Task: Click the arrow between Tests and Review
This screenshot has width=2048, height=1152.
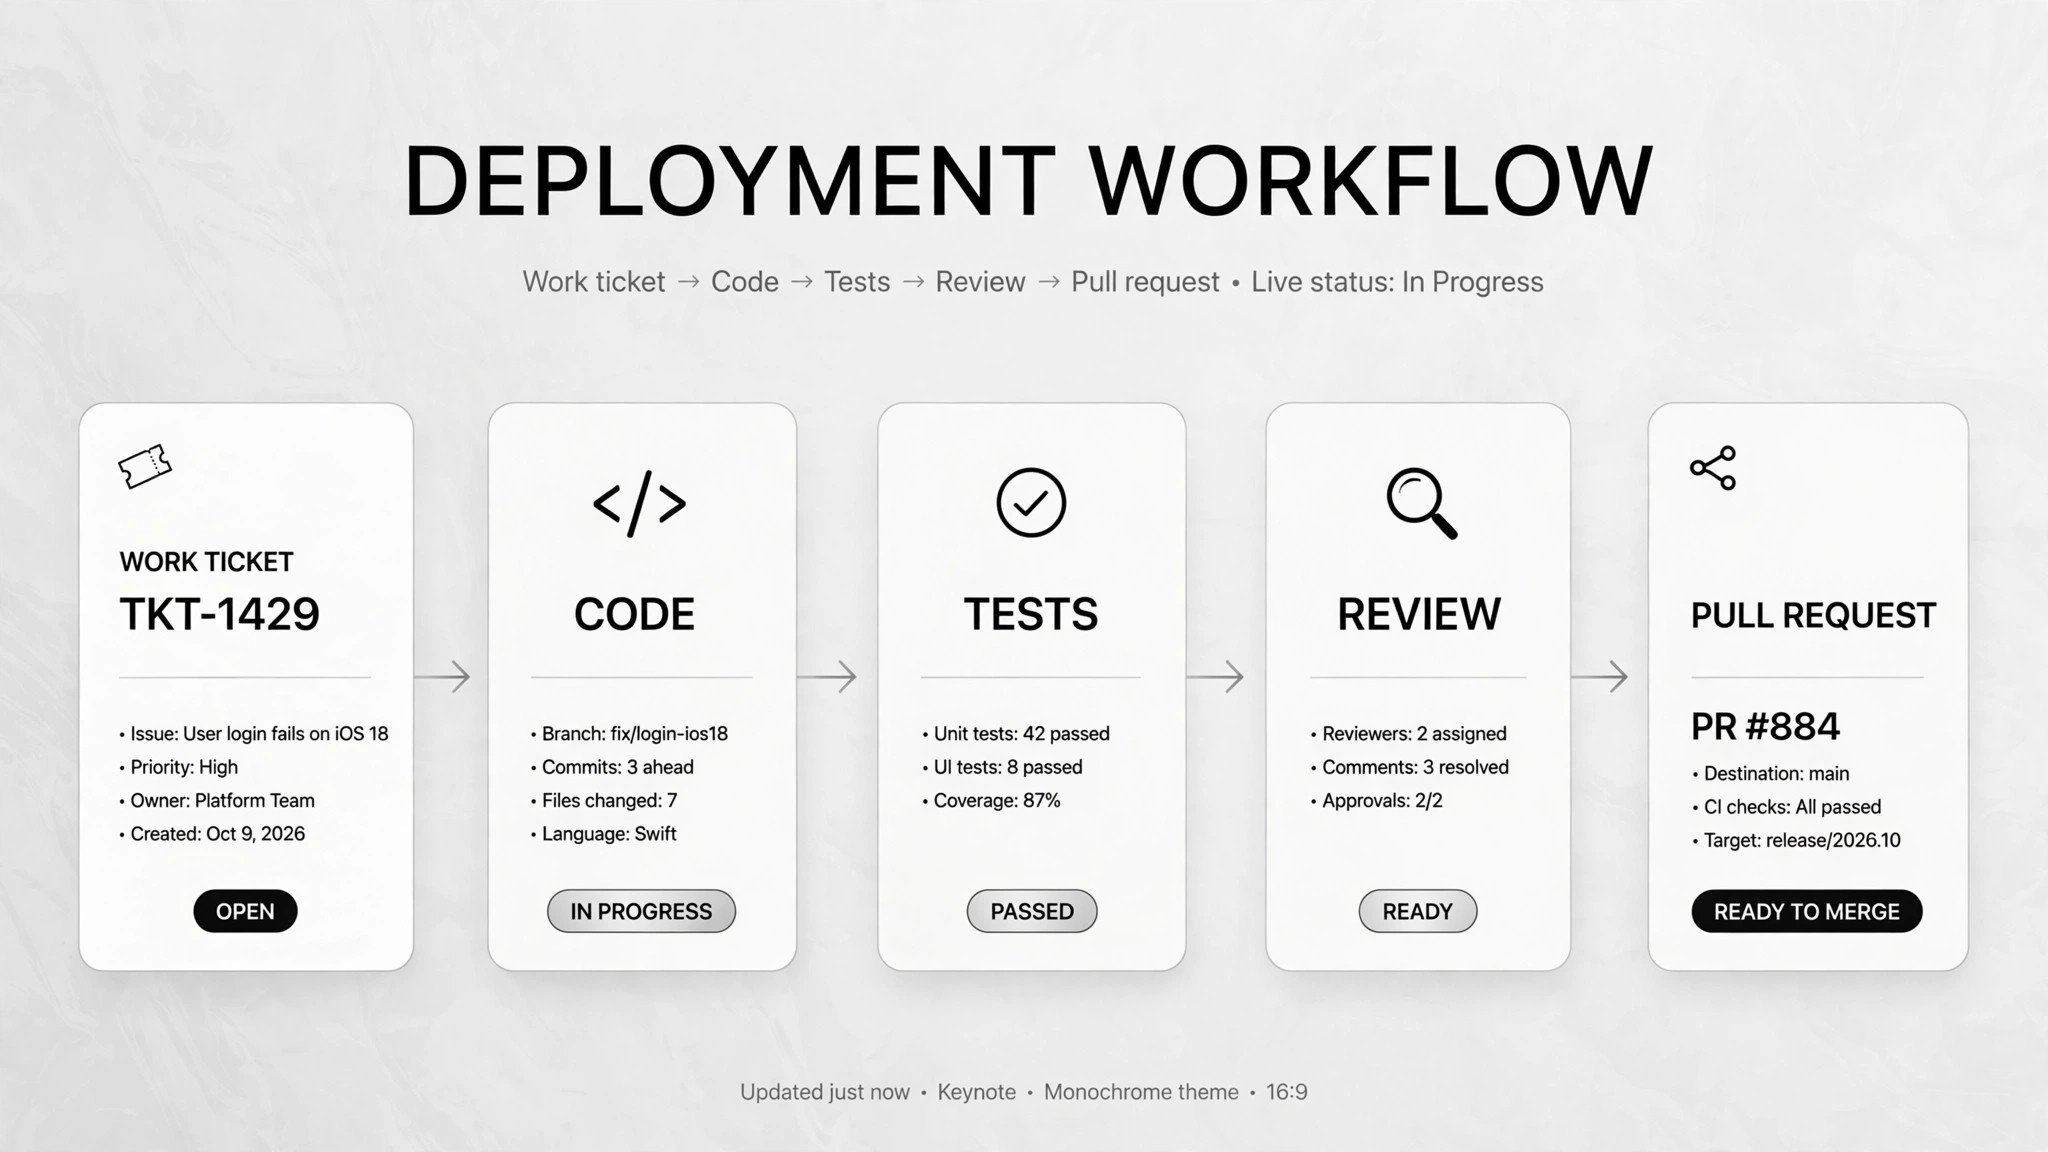Action: click(1215, 677)
